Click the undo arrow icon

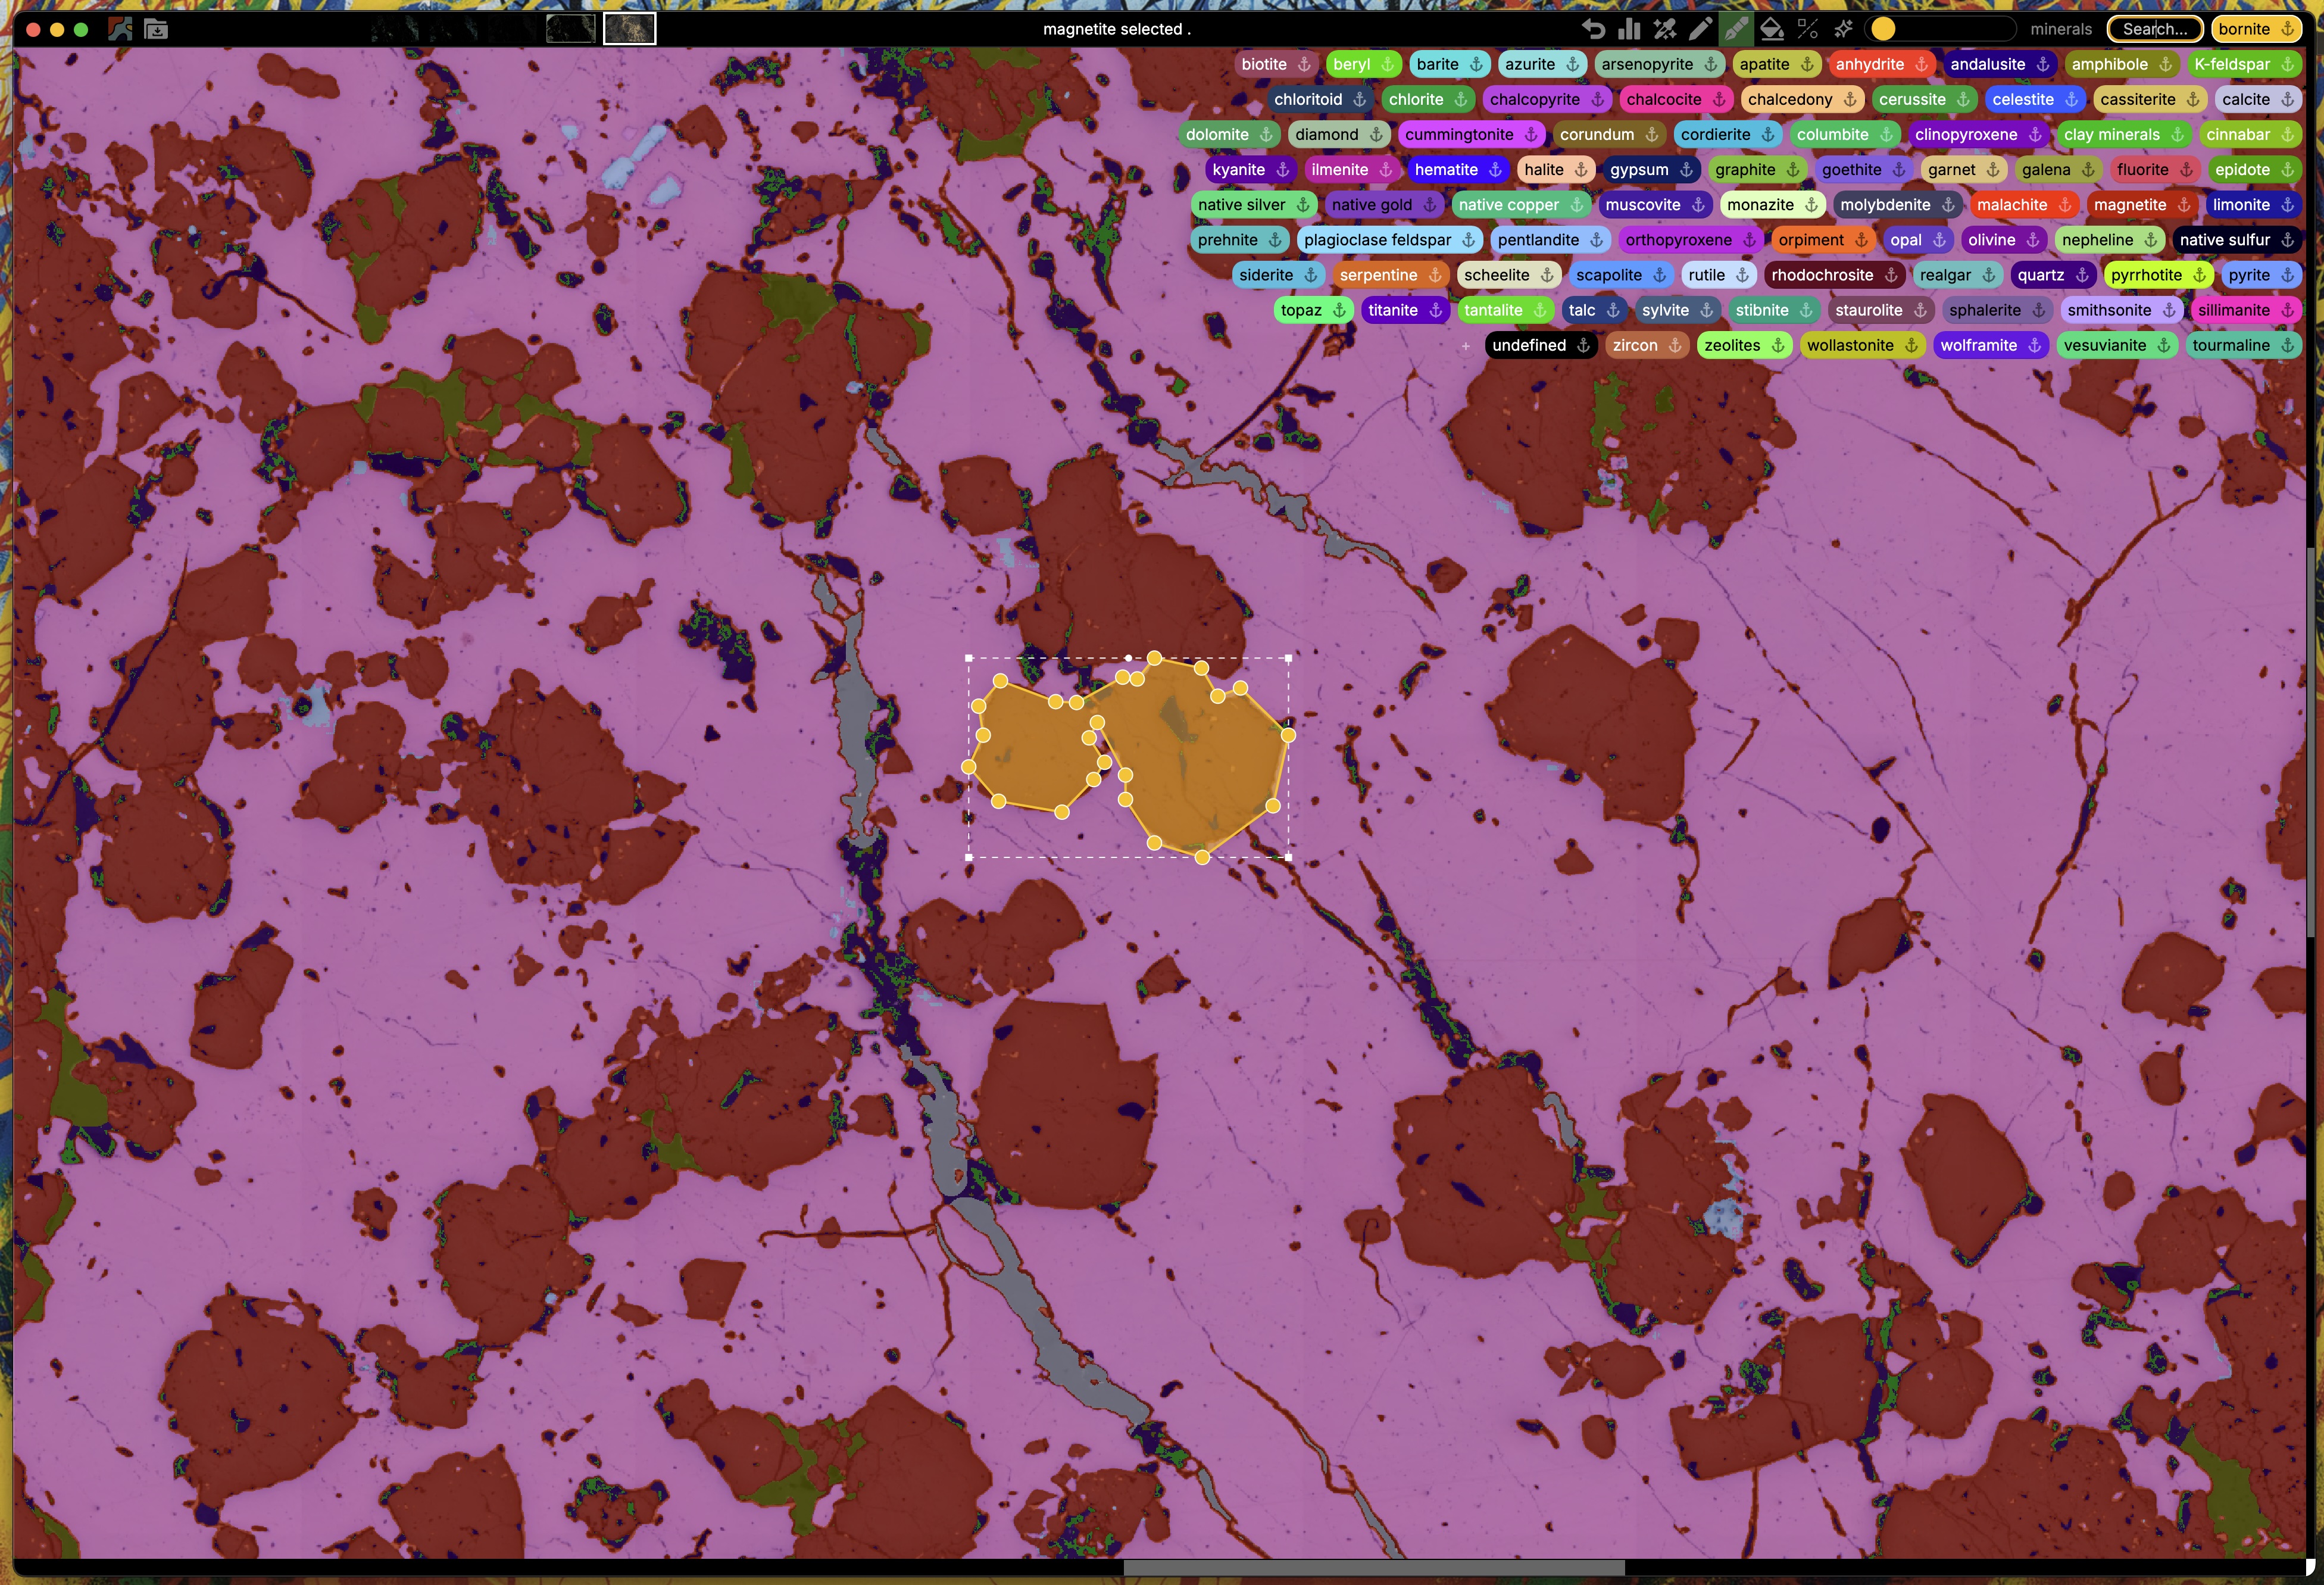1593,29
